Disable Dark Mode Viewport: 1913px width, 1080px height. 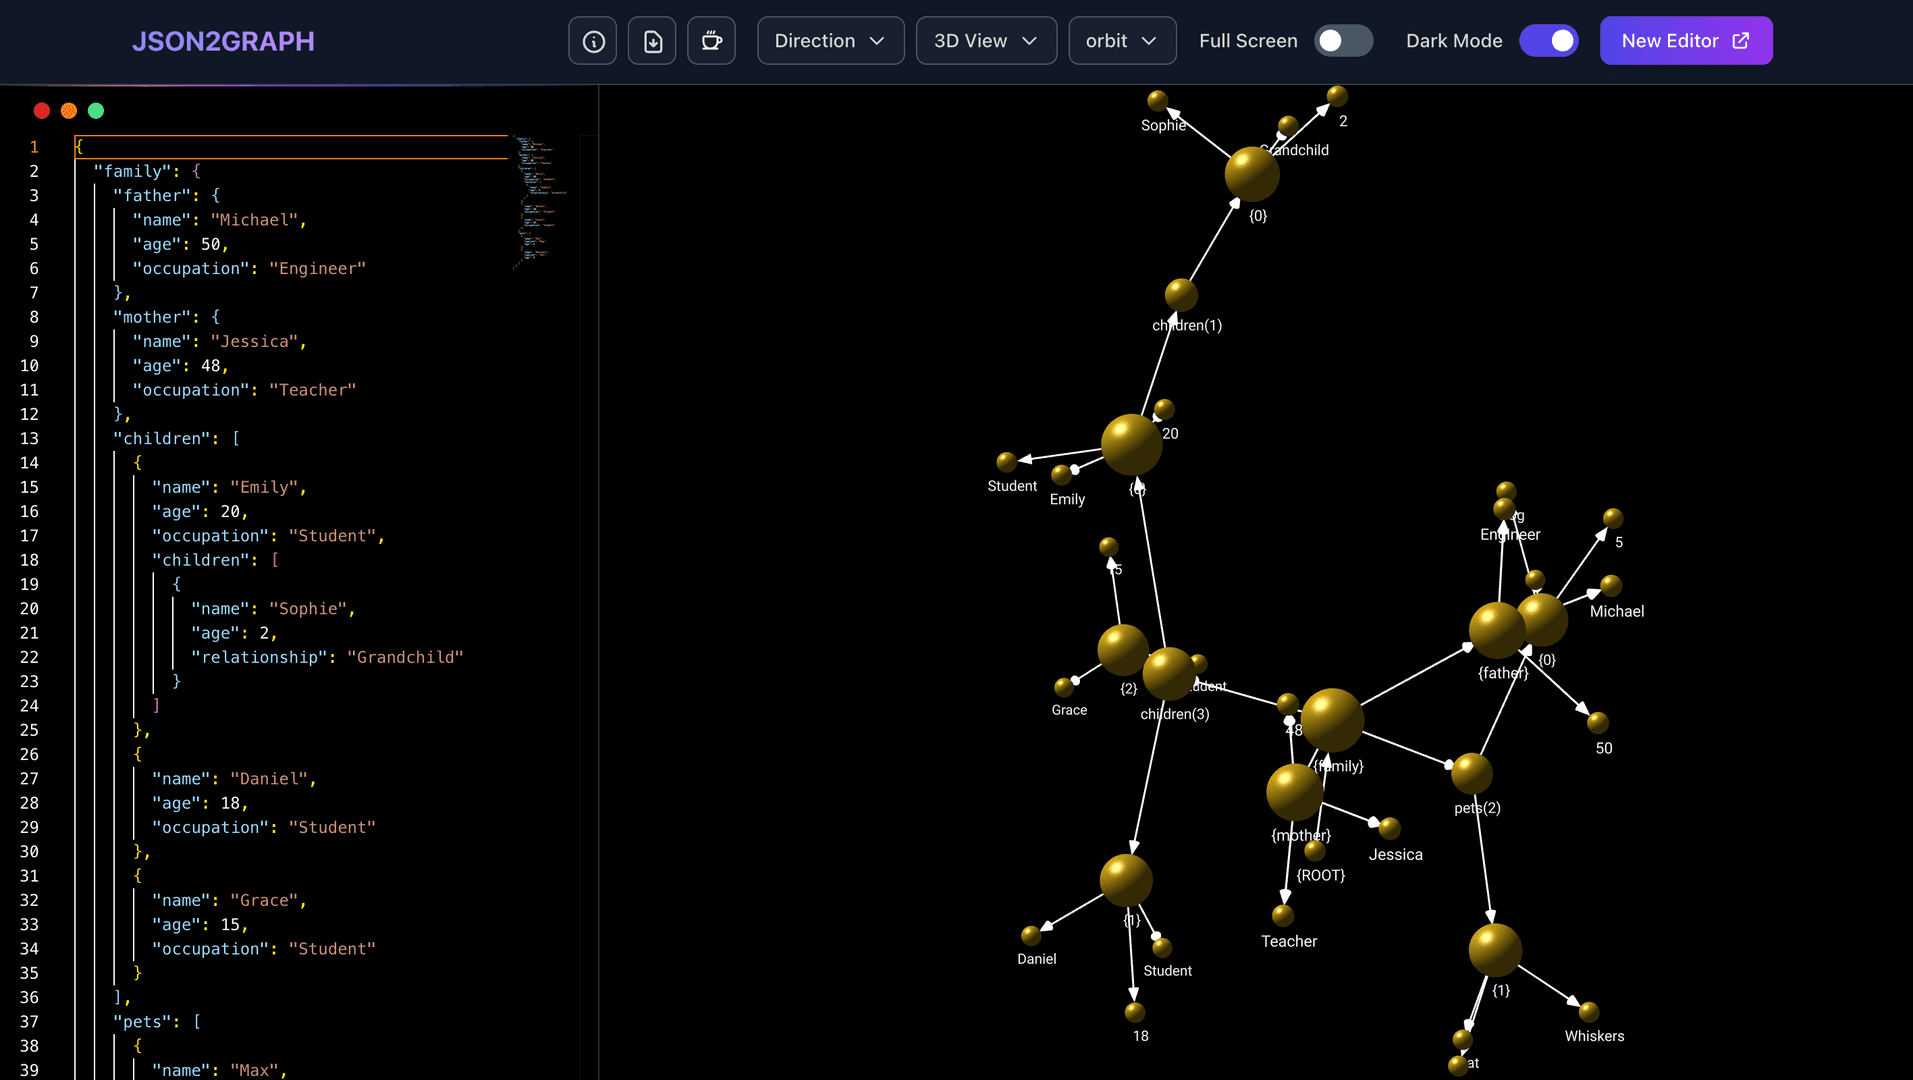pos(1548,40)
